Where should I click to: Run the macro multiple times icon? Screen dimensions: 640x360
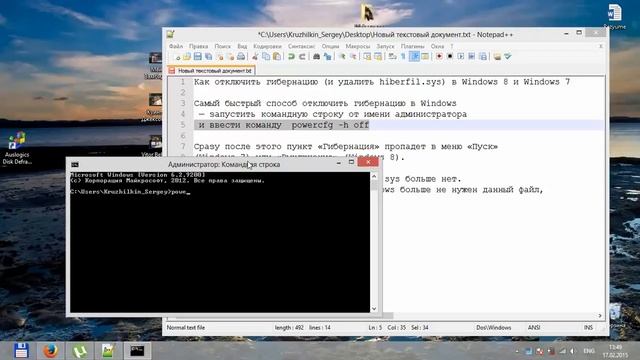(472, 57)
